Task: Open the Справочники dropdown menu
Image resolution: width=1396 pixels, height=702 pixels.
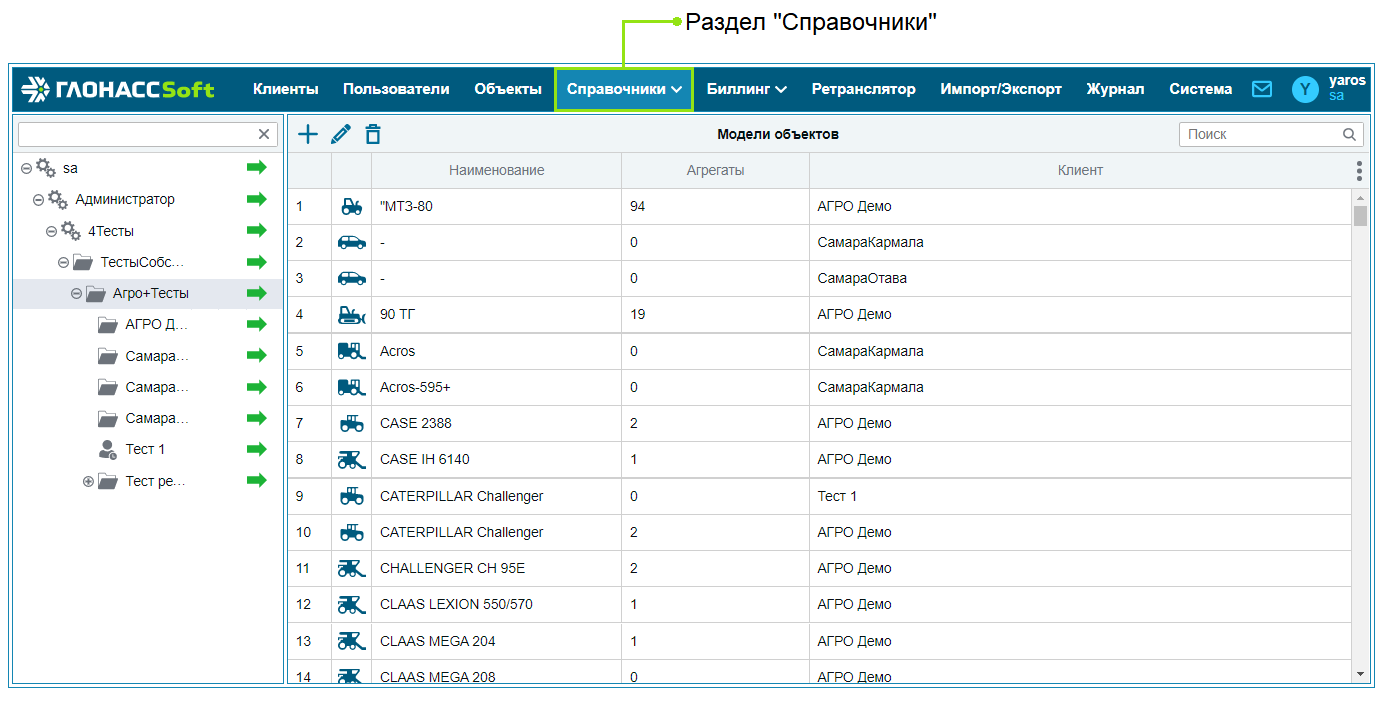Action: click(x=624, y=89)
